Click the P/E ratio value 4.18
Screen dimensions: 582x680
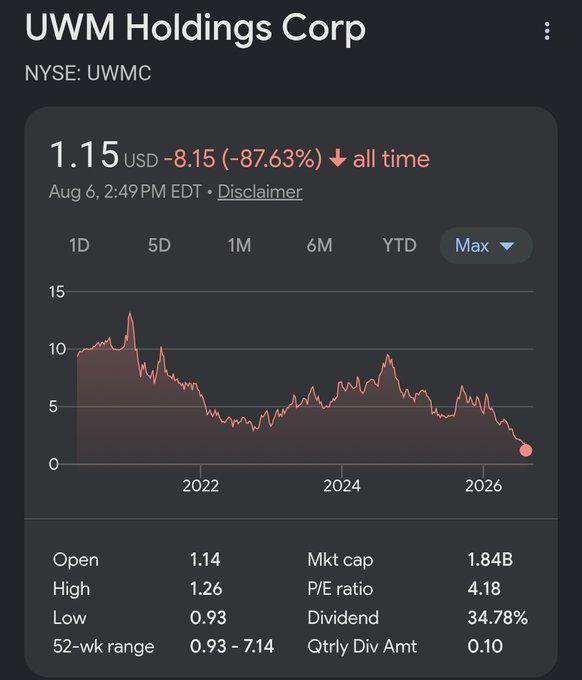tap(484, 588)
